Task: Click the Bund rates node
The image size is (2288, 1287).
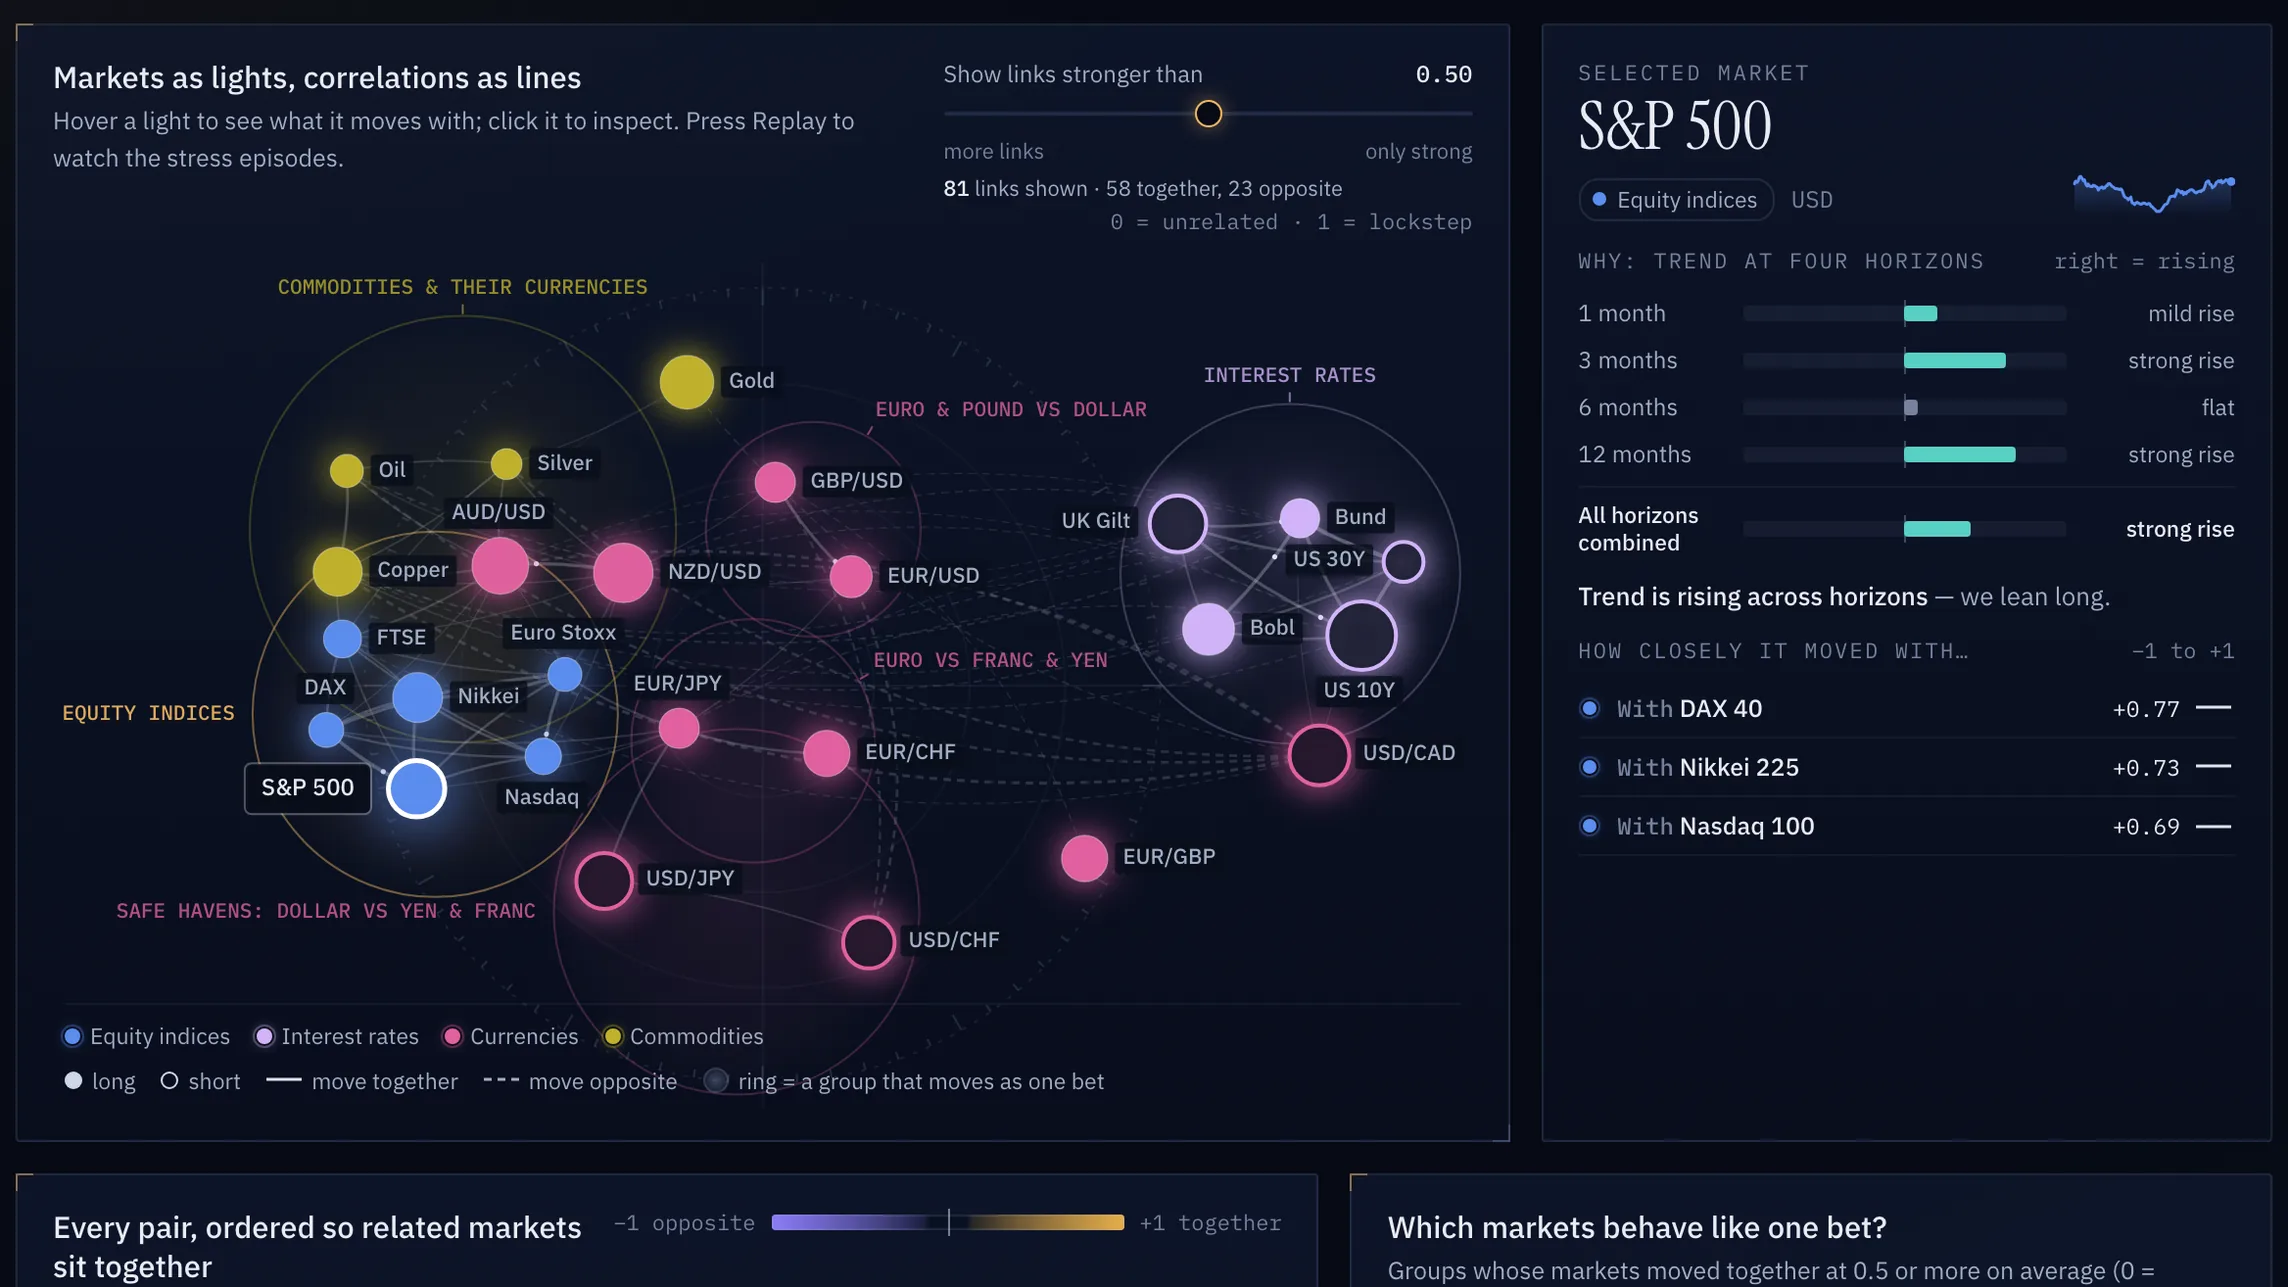Action: tap(1299, 517)
